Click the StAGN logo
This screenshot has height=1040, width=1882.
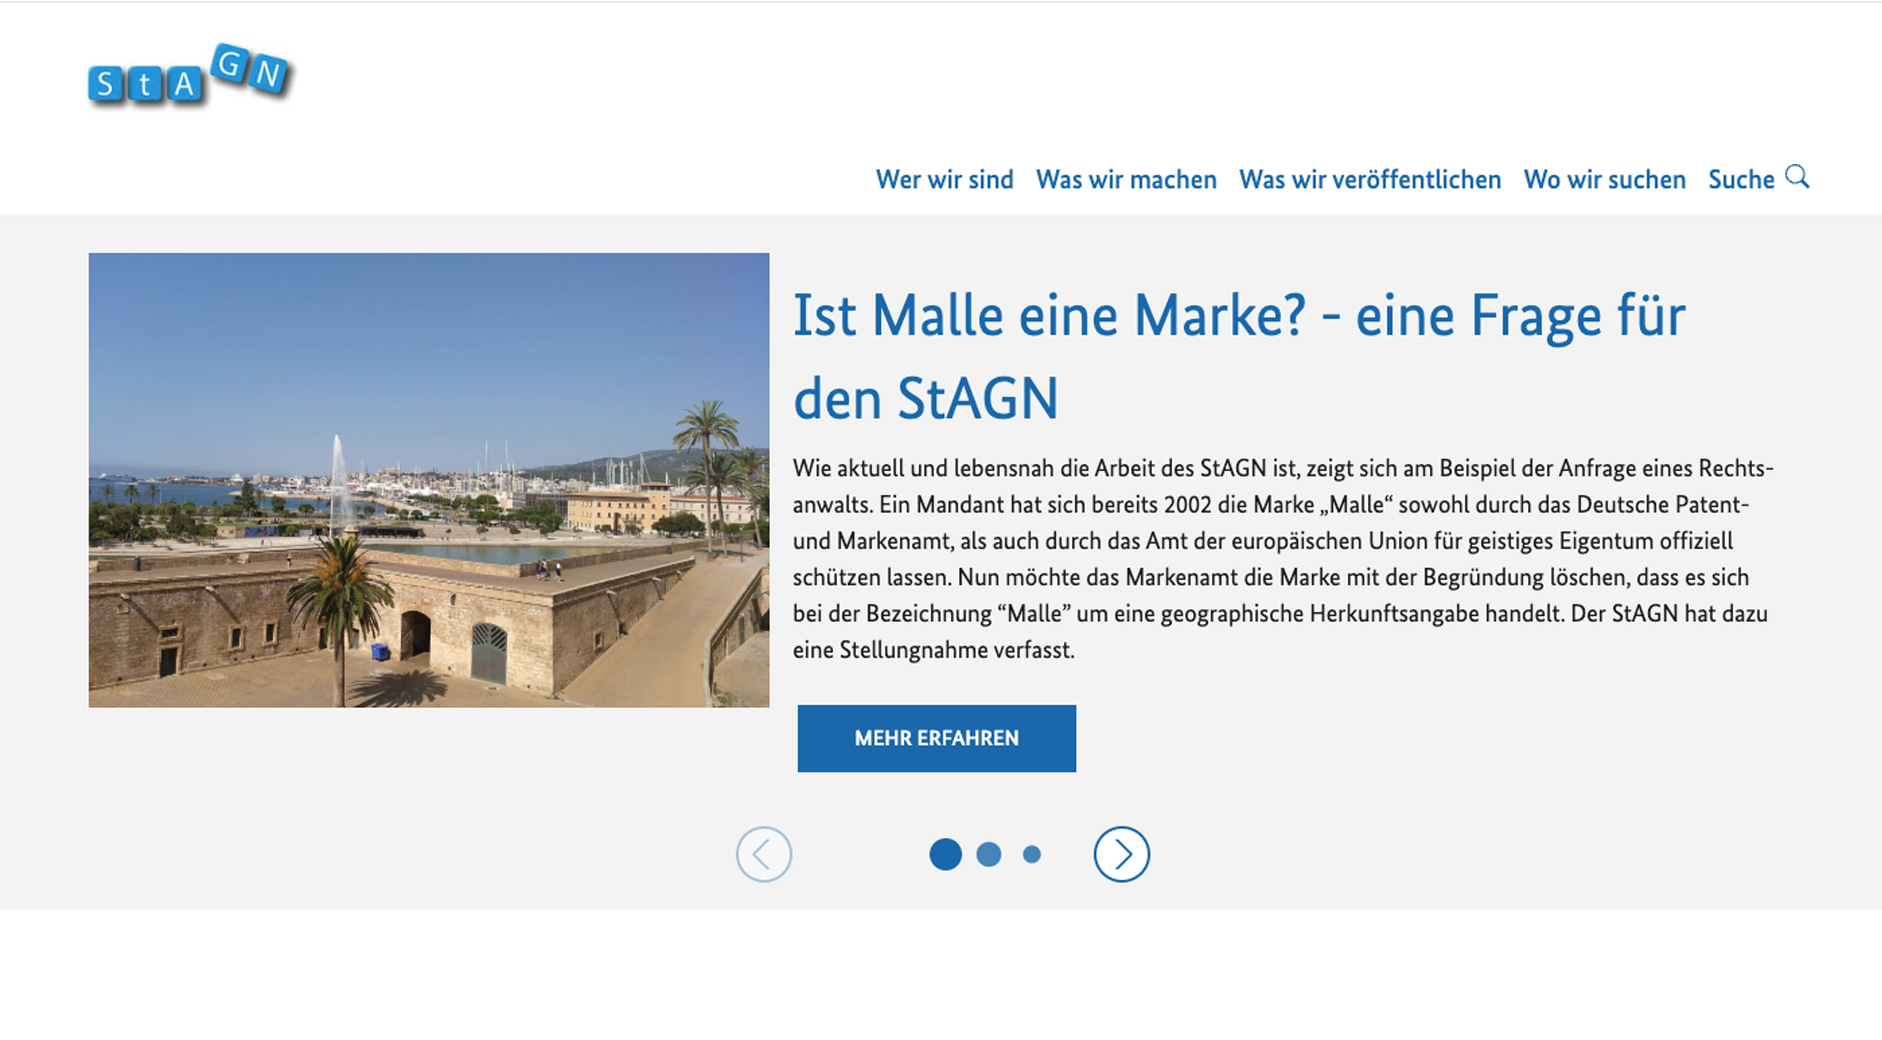(x=190, y=75)
